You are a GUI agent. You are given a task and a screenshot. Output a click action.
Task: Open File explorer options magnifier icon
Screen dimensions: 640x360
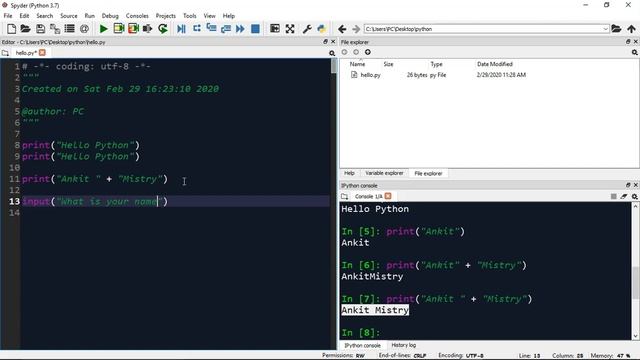point(635,53)
